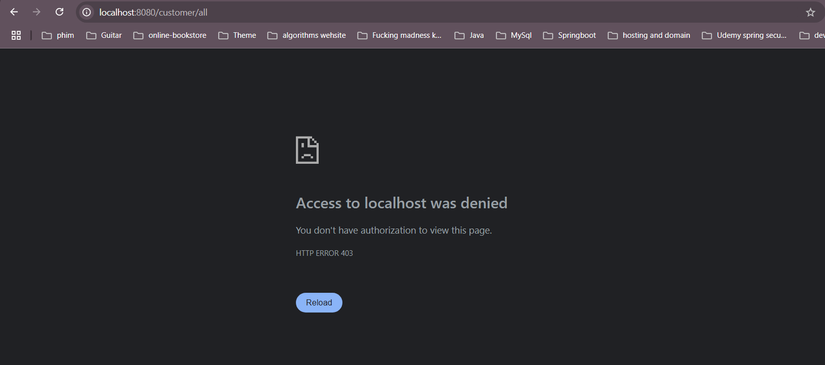Image resolution: width=825 pixels, height=365 pixels.
Task: Open the phim bookmark folder
Action: pos(58,35)
